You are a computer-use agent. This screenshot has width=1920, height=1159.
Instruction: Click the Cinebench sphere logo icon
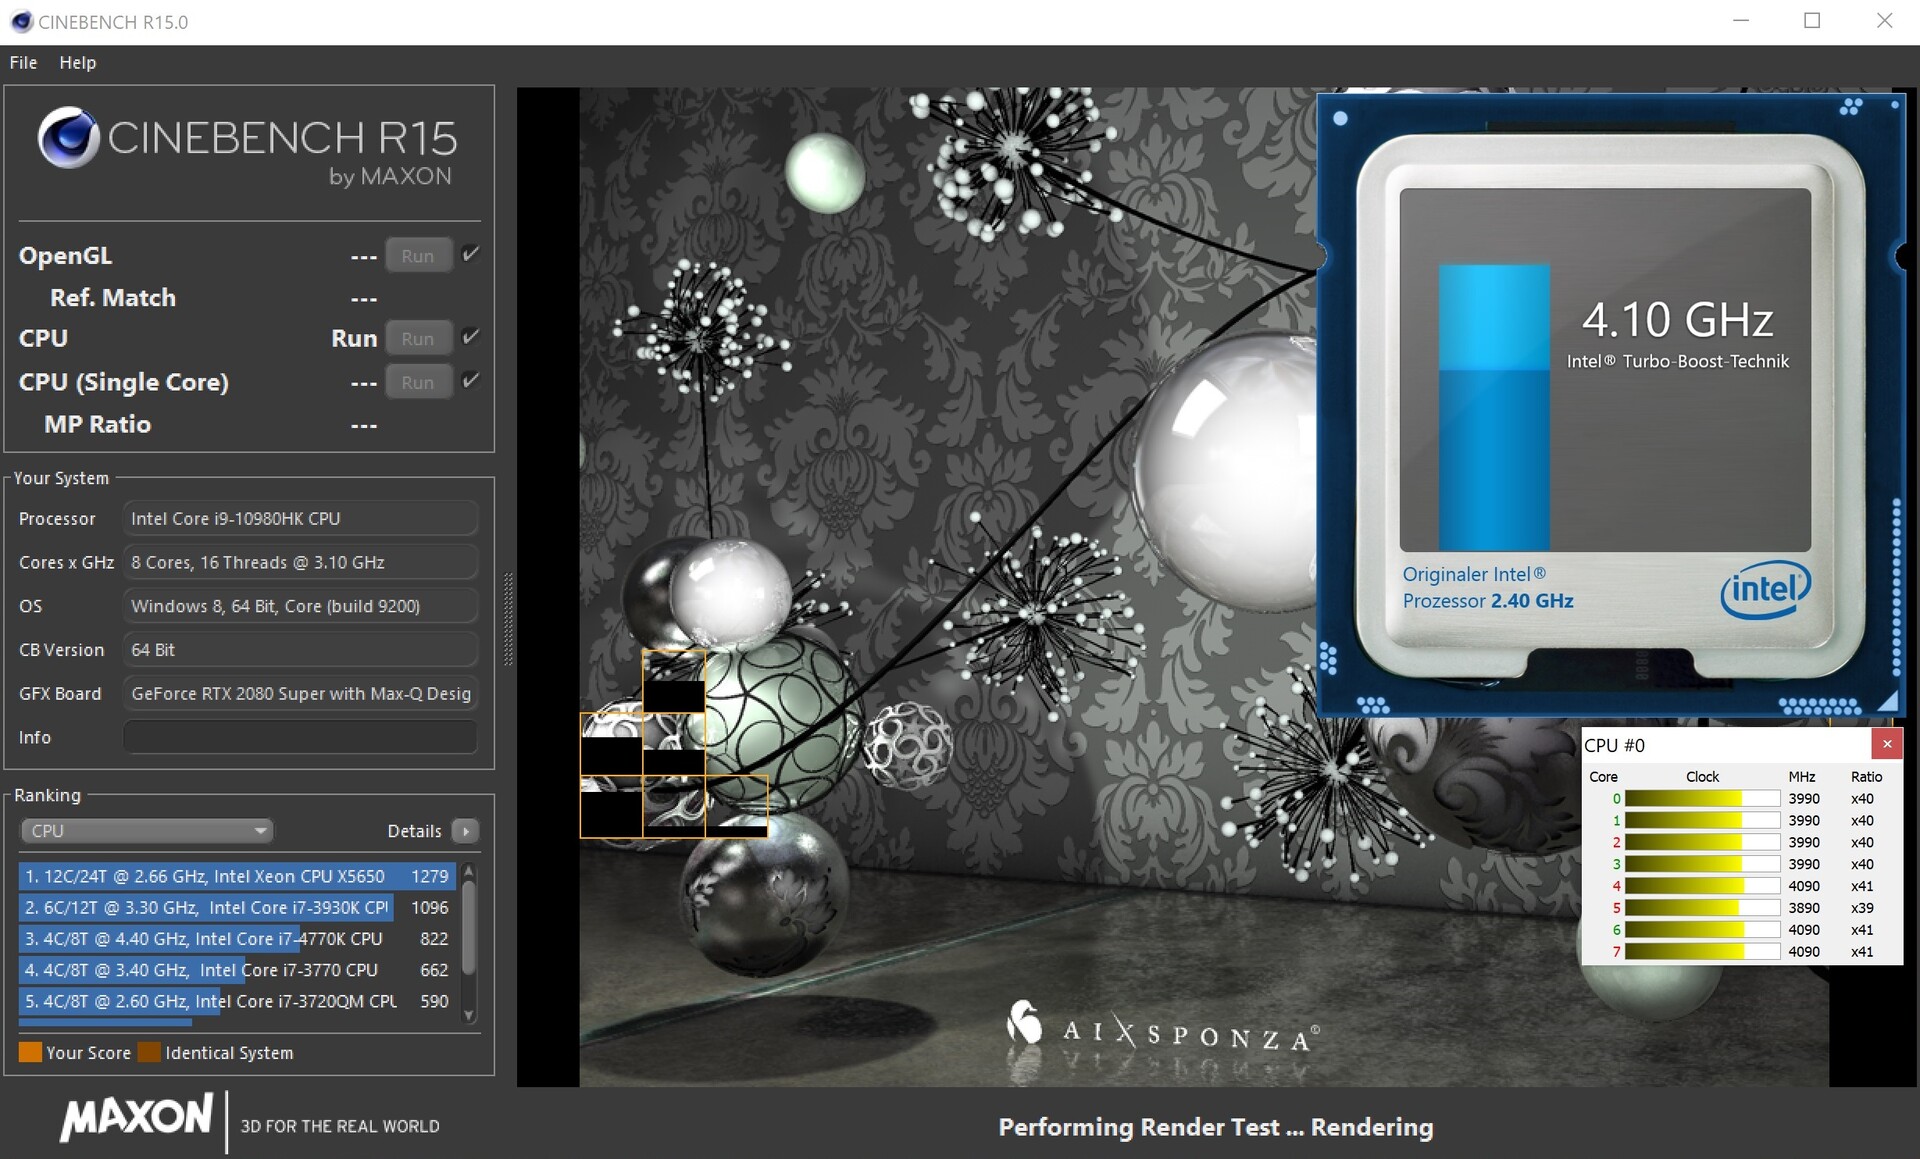pyautogui.click(x=68, y=137)
